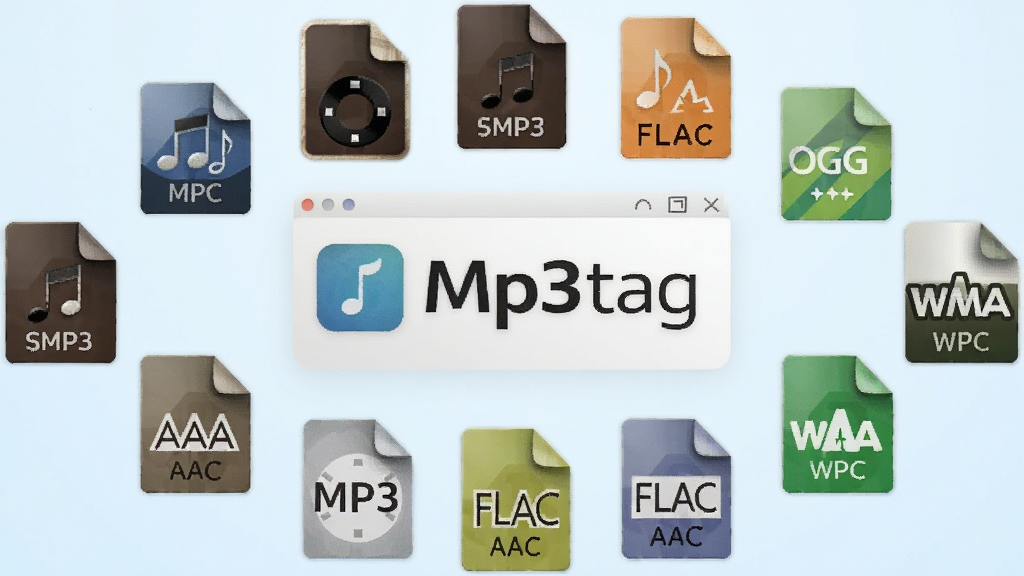
Task: Click the blue Mp3tag music note logo
Action: (x=360, y=287)
